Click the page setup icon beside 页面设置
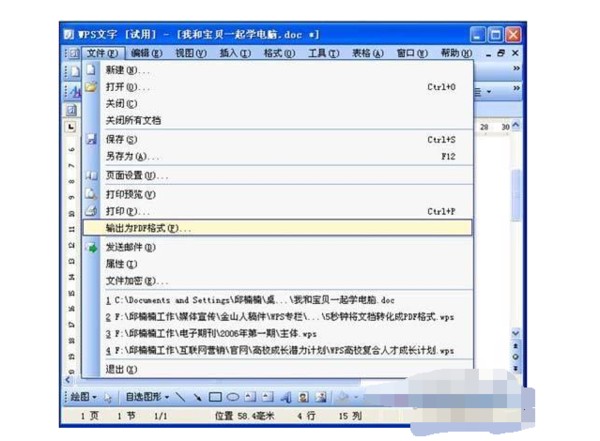Screen dimensions: 600x441 tap(91, 176)
